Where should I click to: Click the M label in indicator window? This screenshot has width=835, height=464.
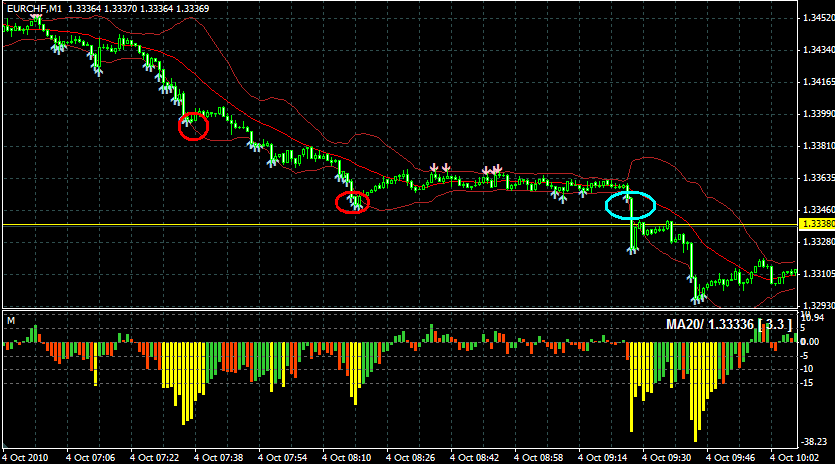(x=11, y=320)
